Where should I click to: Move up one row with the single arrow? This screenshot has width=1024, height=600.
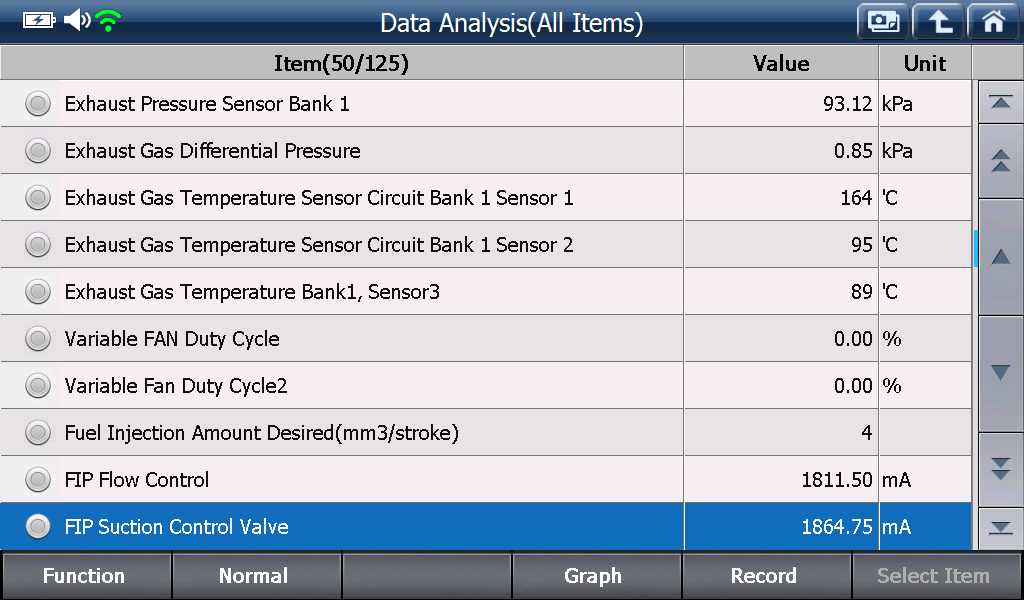tap(1000, 257)
